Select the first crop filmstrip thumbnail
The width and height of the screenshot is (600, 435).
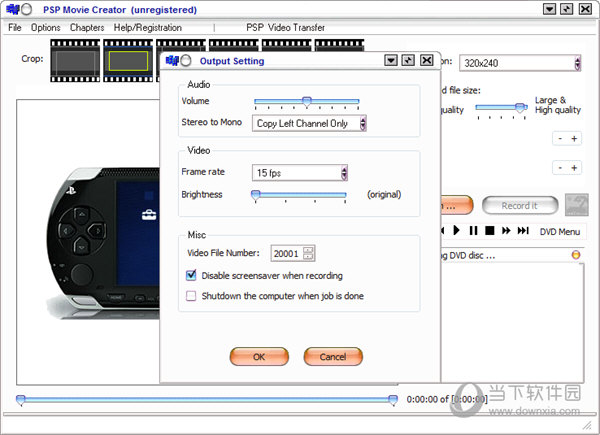click(75, 60)
